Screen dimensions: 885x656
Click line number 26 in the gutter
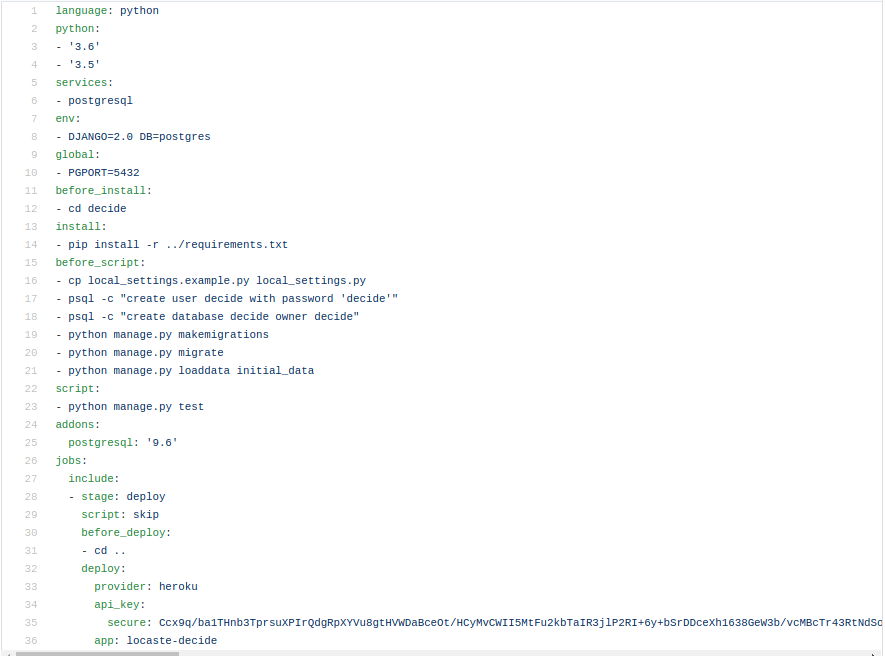(31, 461)
